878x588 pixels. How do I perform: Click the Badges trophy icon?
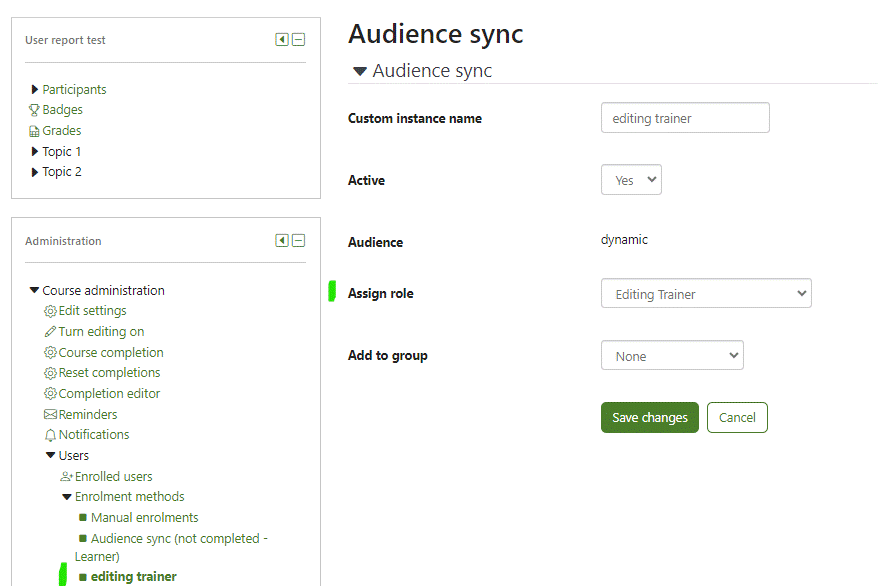coord(34,110)
